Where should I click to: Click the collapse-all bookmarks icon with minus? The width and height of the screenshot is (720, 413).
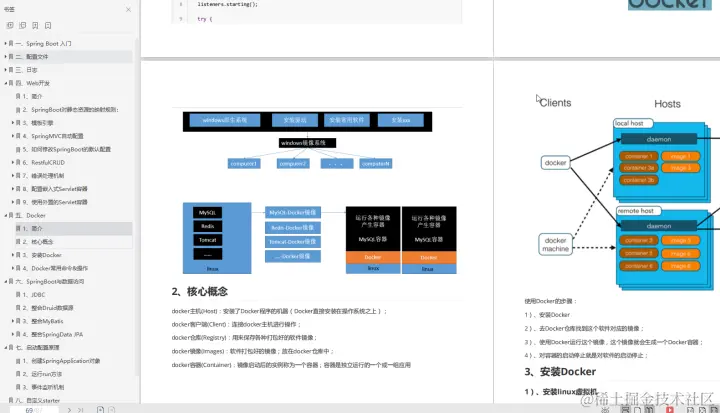[x=22, y=25]
